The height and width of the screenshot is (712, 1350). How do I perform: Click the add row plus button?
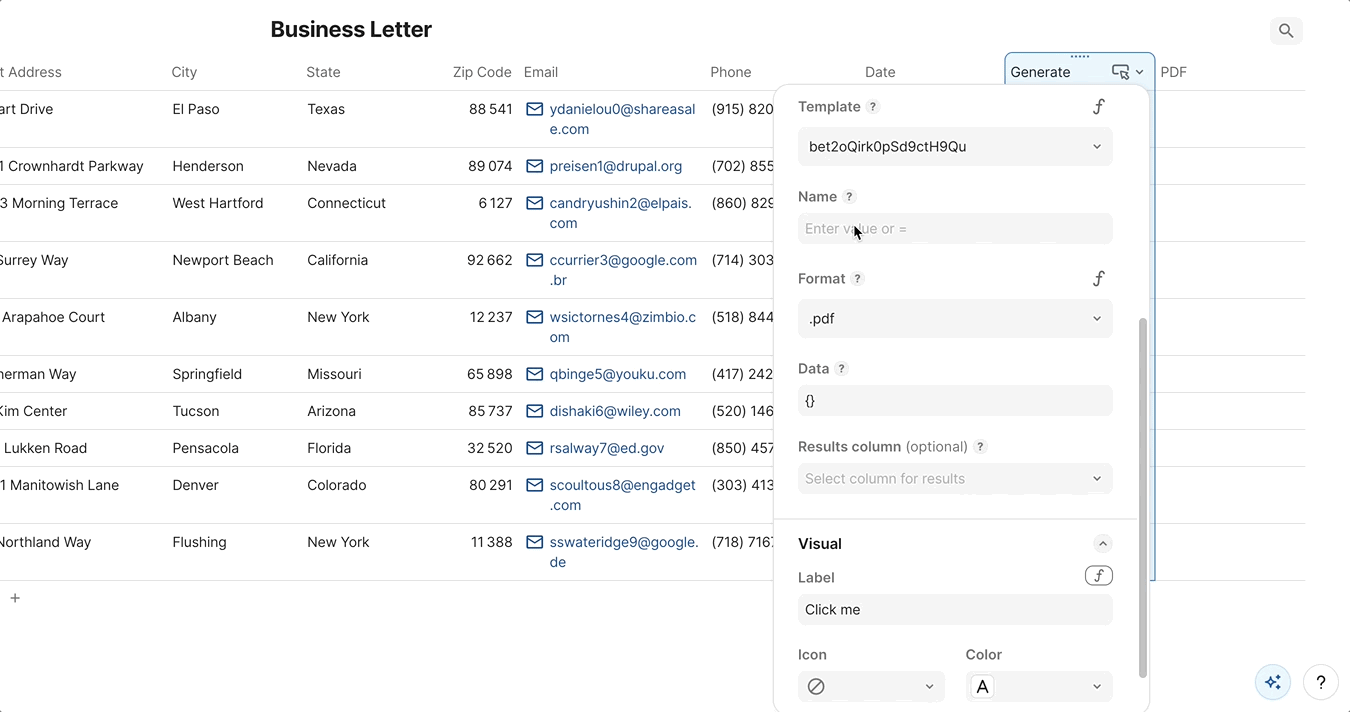coord(15,598)
